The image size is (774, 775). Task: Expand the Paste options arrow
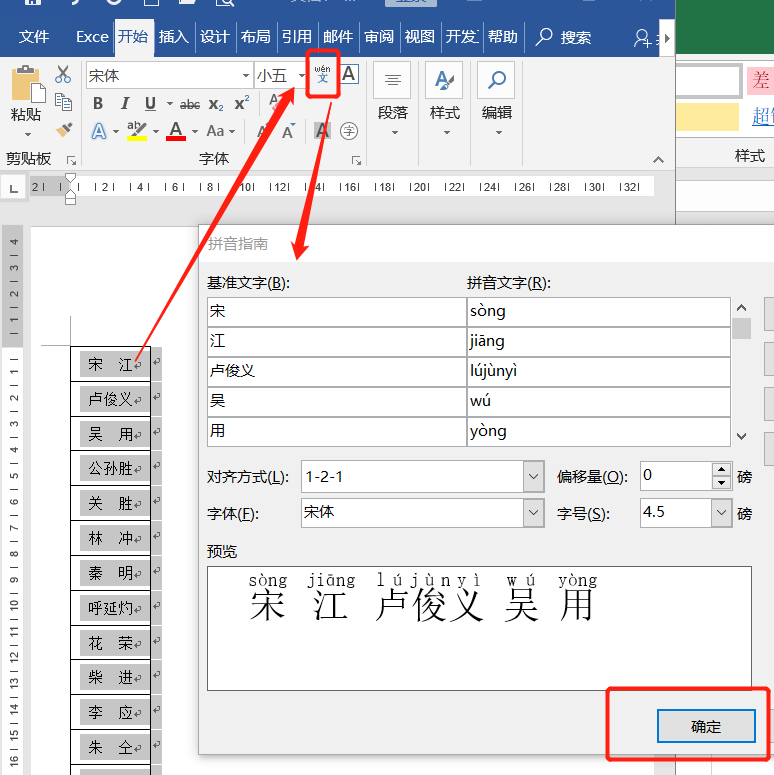coord(28,134)
